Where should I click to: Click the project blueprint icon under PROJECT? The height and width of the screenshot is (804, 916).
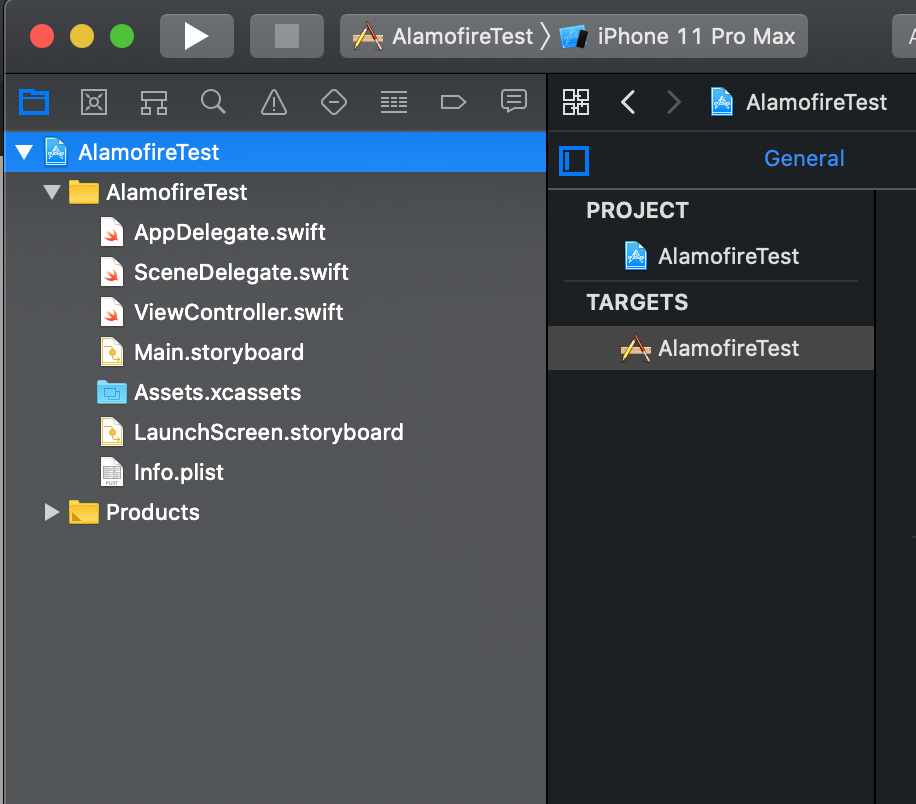coord(636,256)
